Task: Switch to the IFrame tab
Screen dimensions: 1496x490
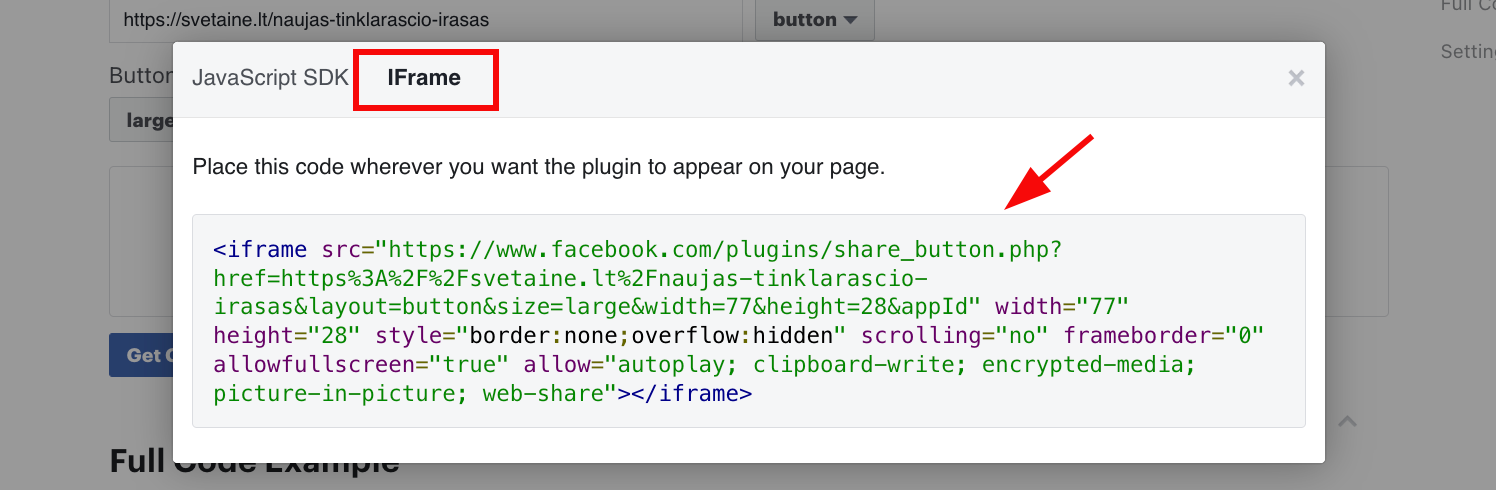Action: point(424,78)
